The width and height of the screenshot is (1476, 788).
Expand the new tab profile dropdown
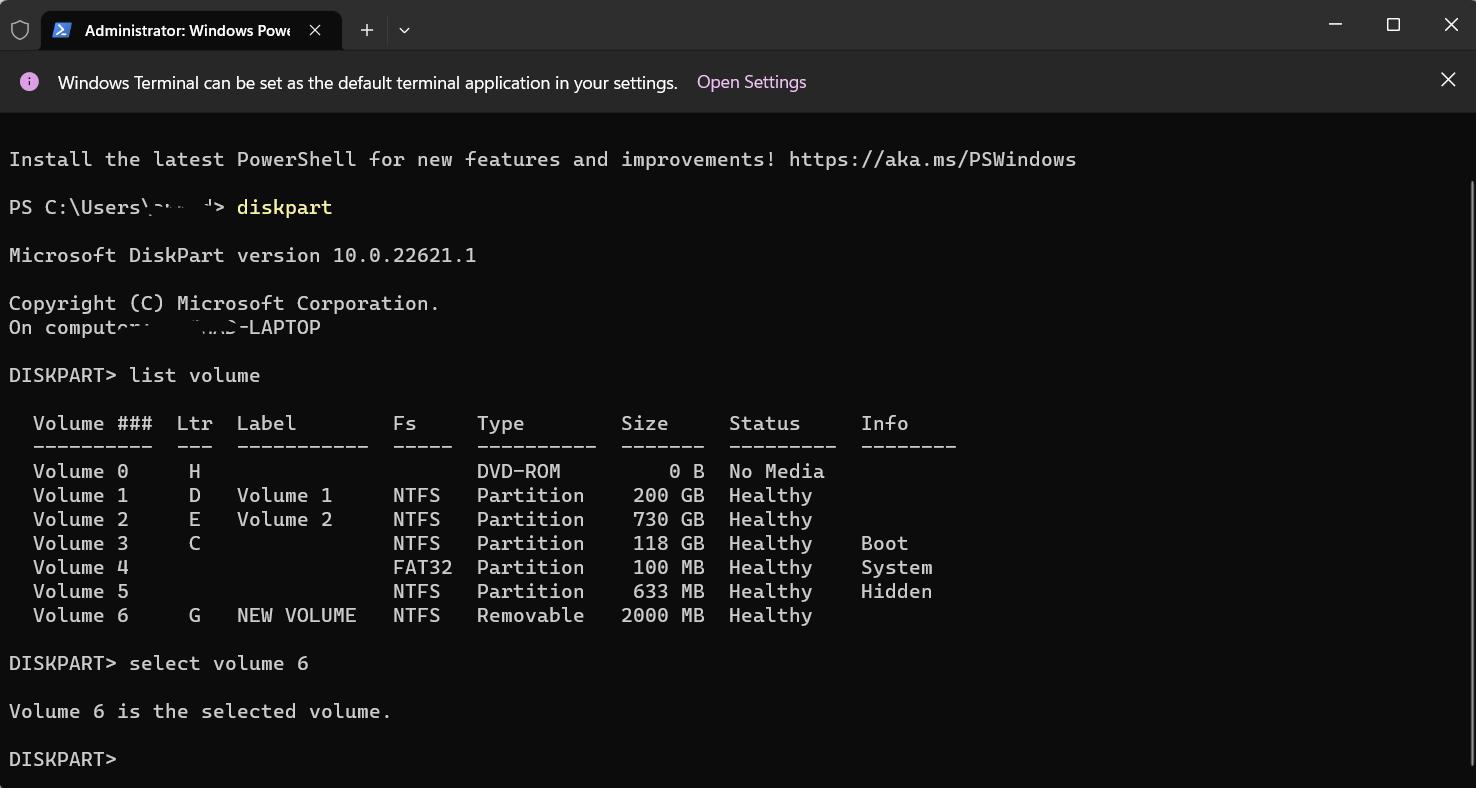coord(404,30)
